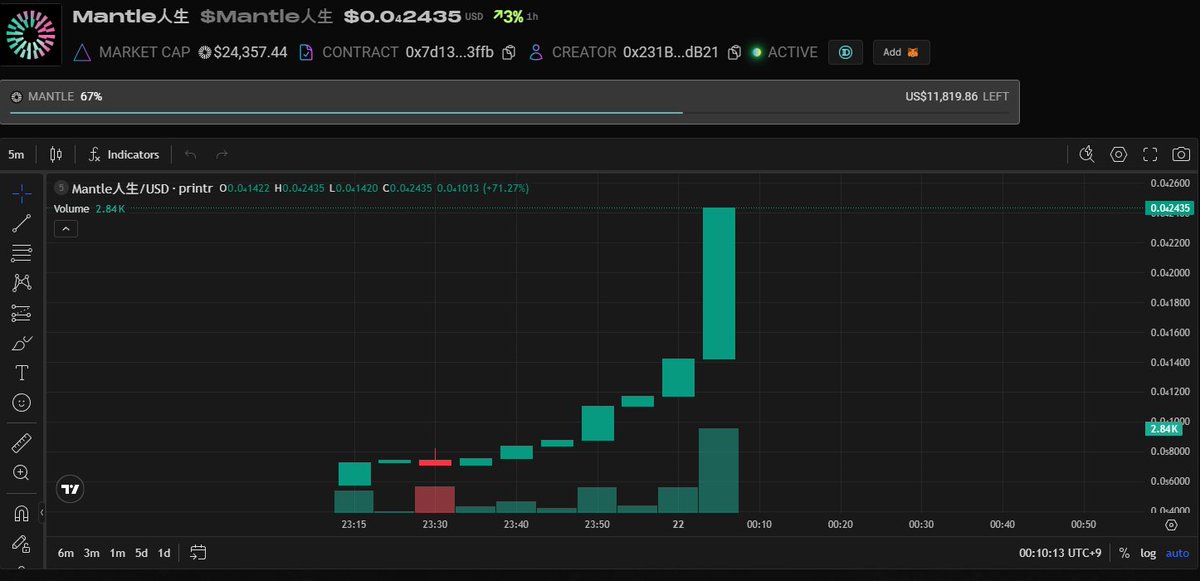Open the quick search icon in chart toolbar
Viewport: 1200px width, 581px height.
(x=1088, y=154)
